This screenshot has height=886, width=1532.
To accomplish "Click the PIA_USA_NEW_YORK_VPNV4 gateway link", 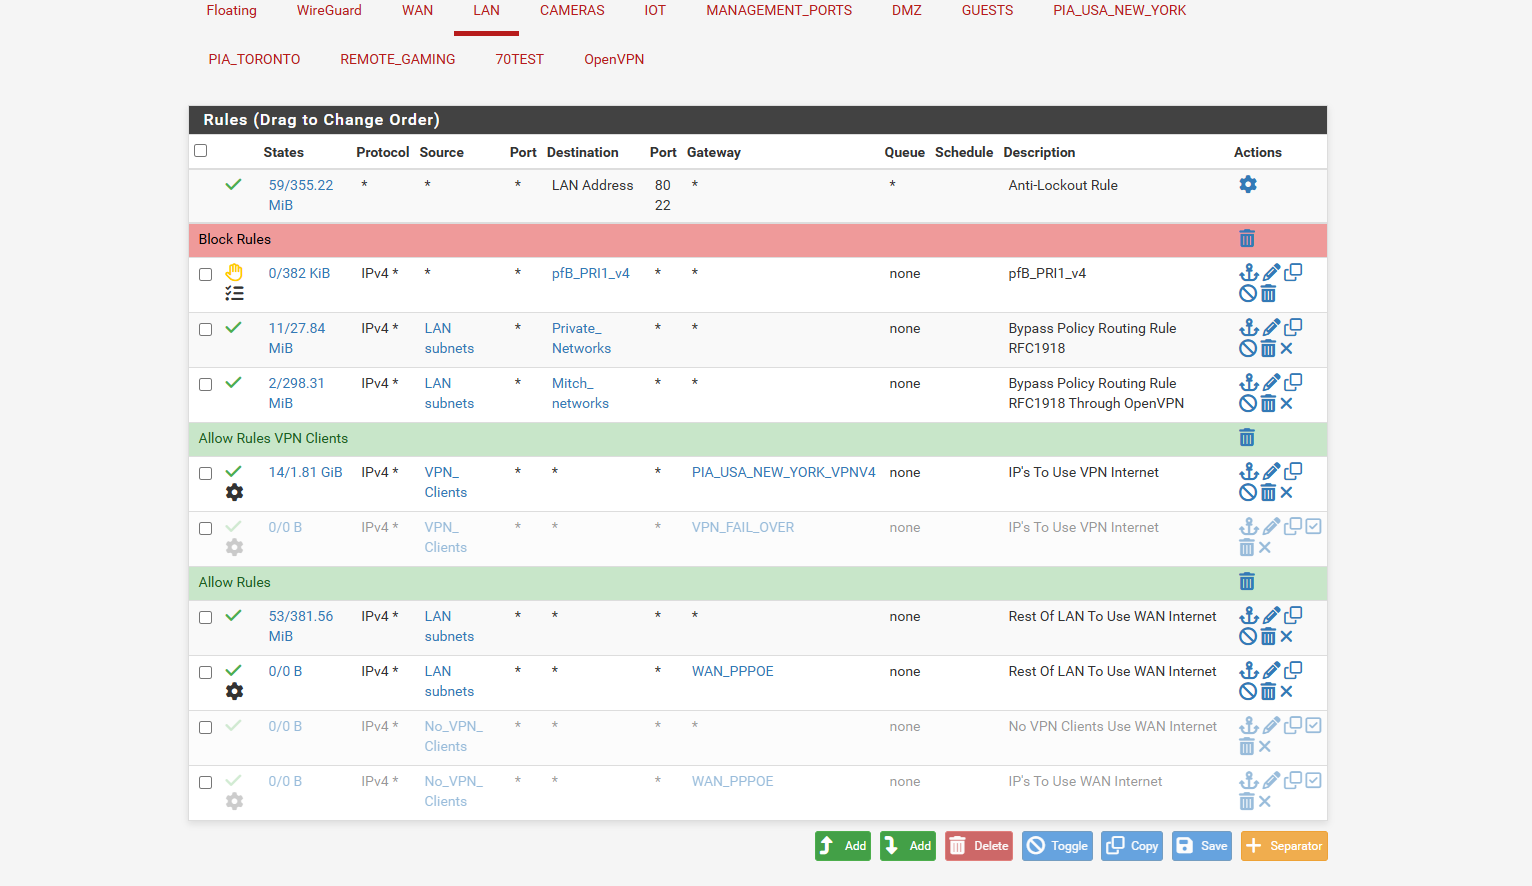I will tap(783, 472).
